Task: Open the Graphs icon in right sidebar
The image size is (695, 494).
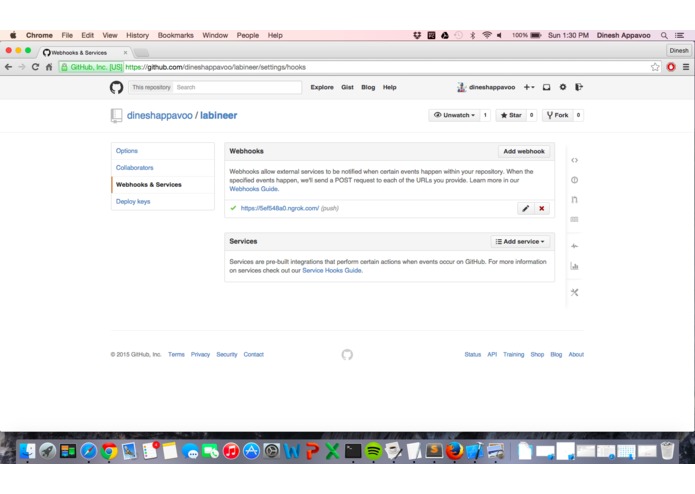Action: click(x=574, y=266)
